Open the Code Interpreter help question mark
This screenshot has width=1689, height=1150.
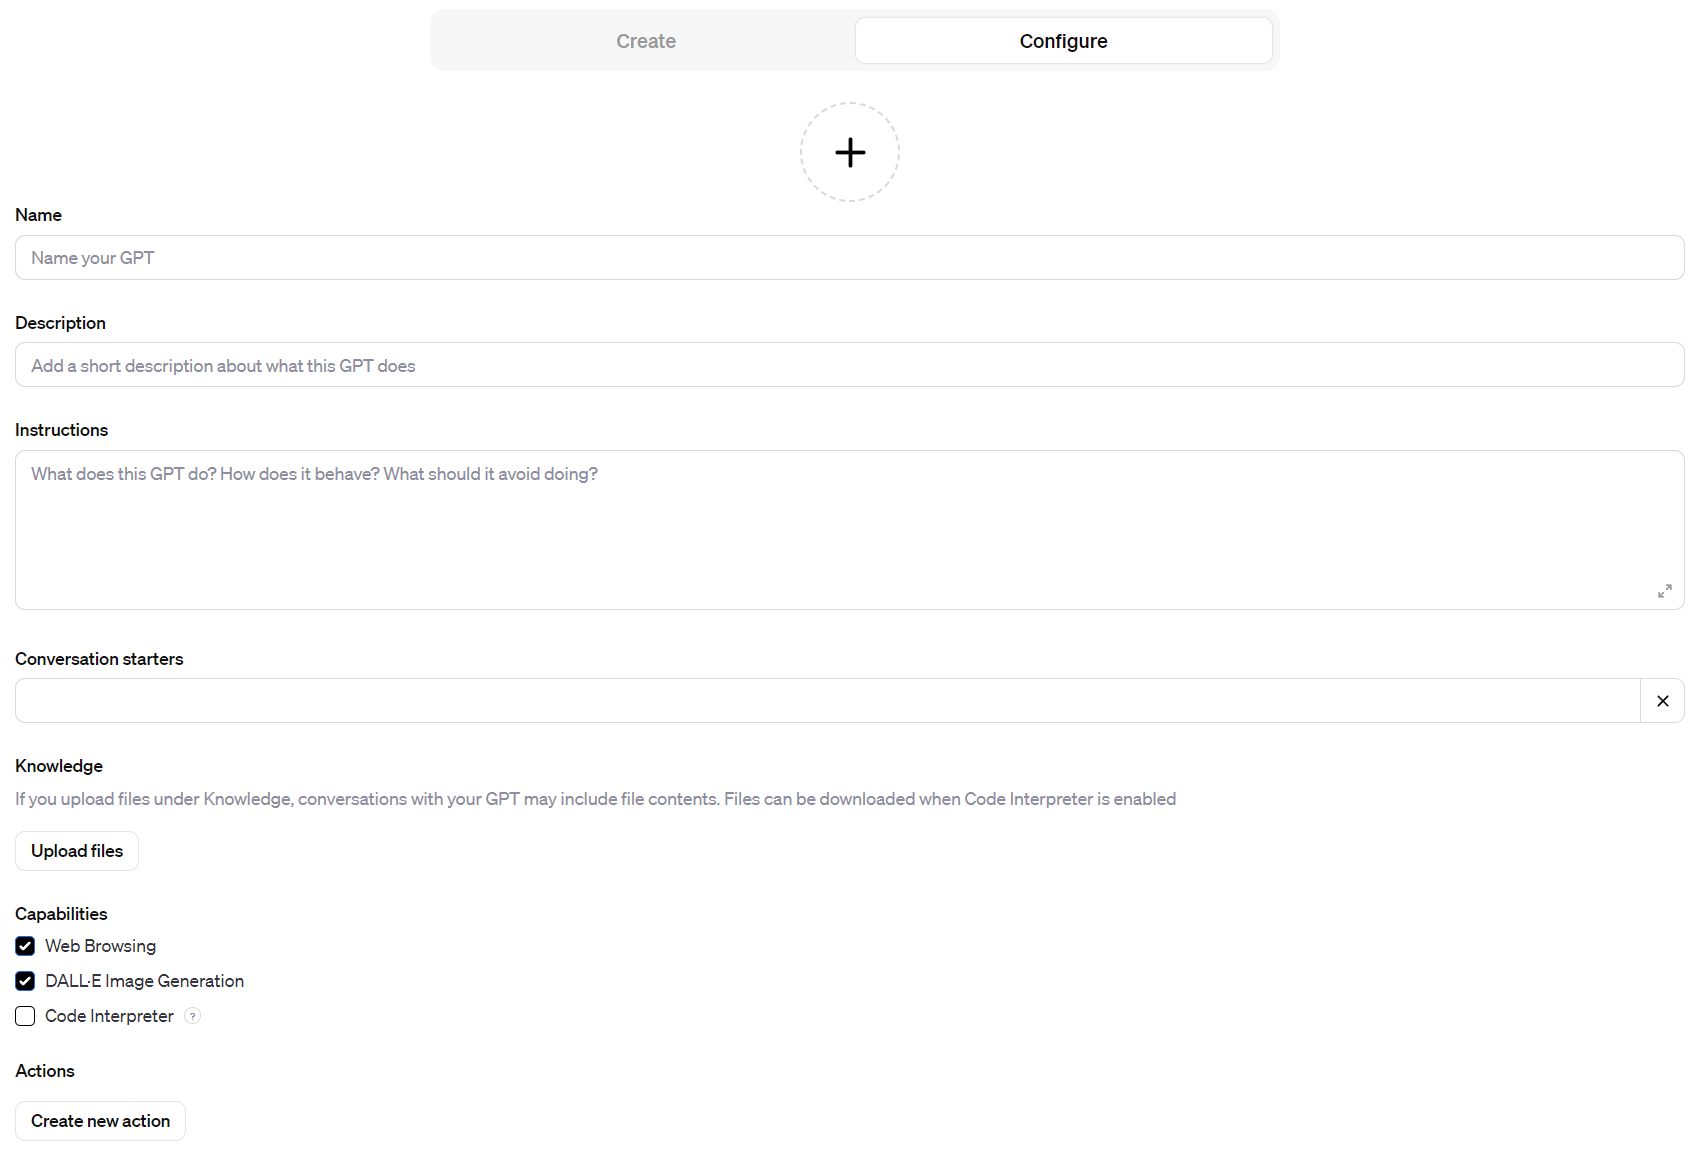193,1016
